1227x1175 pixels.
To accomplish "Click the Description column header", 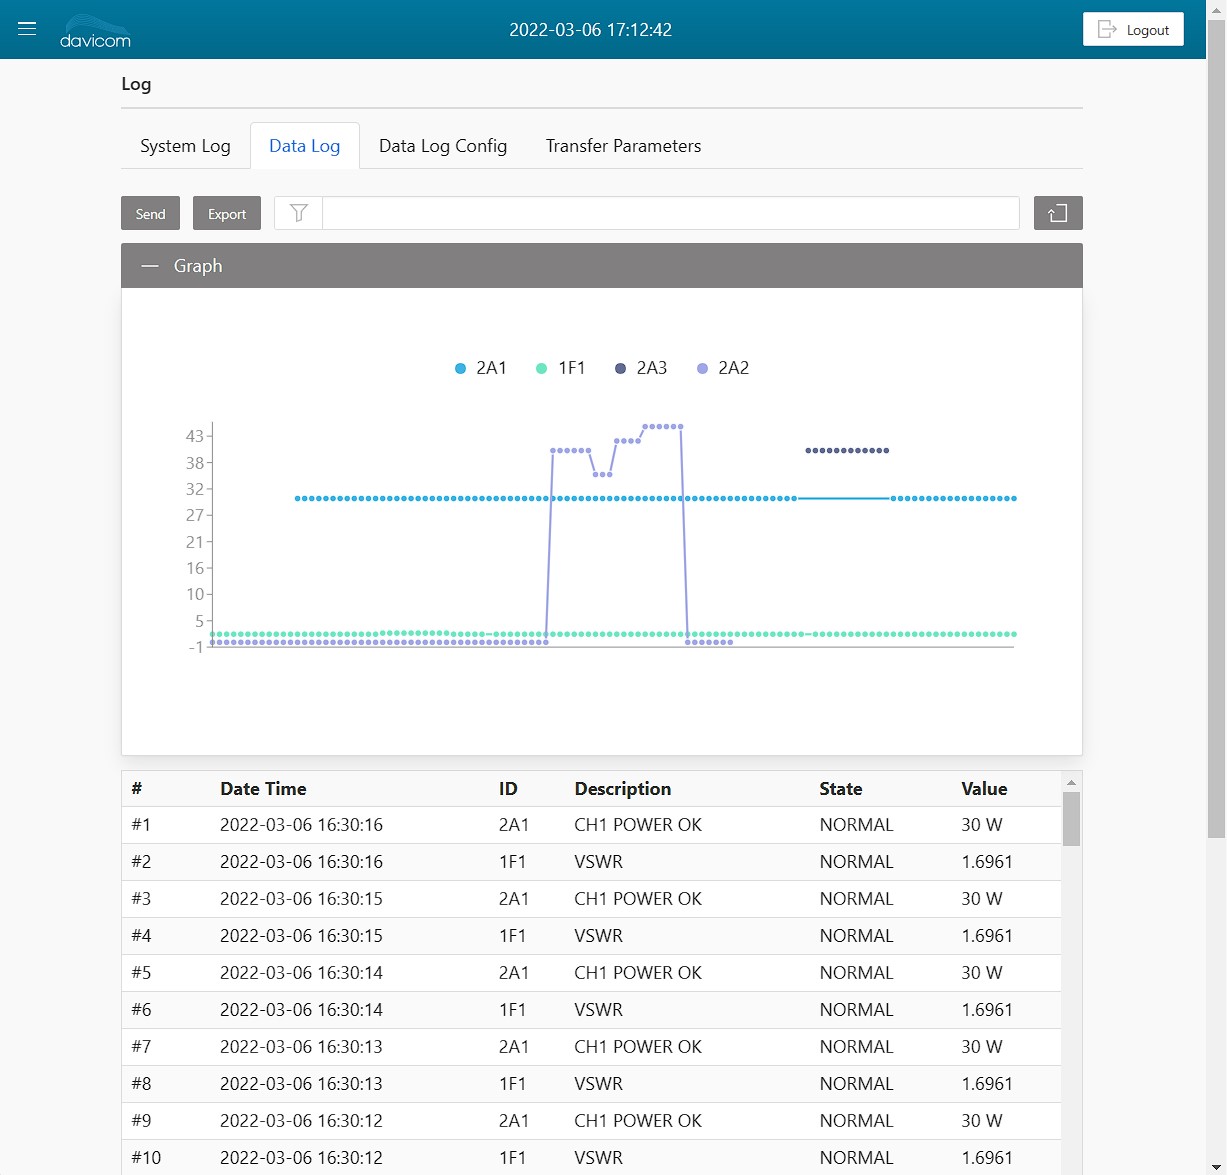I will coord(622,789).
